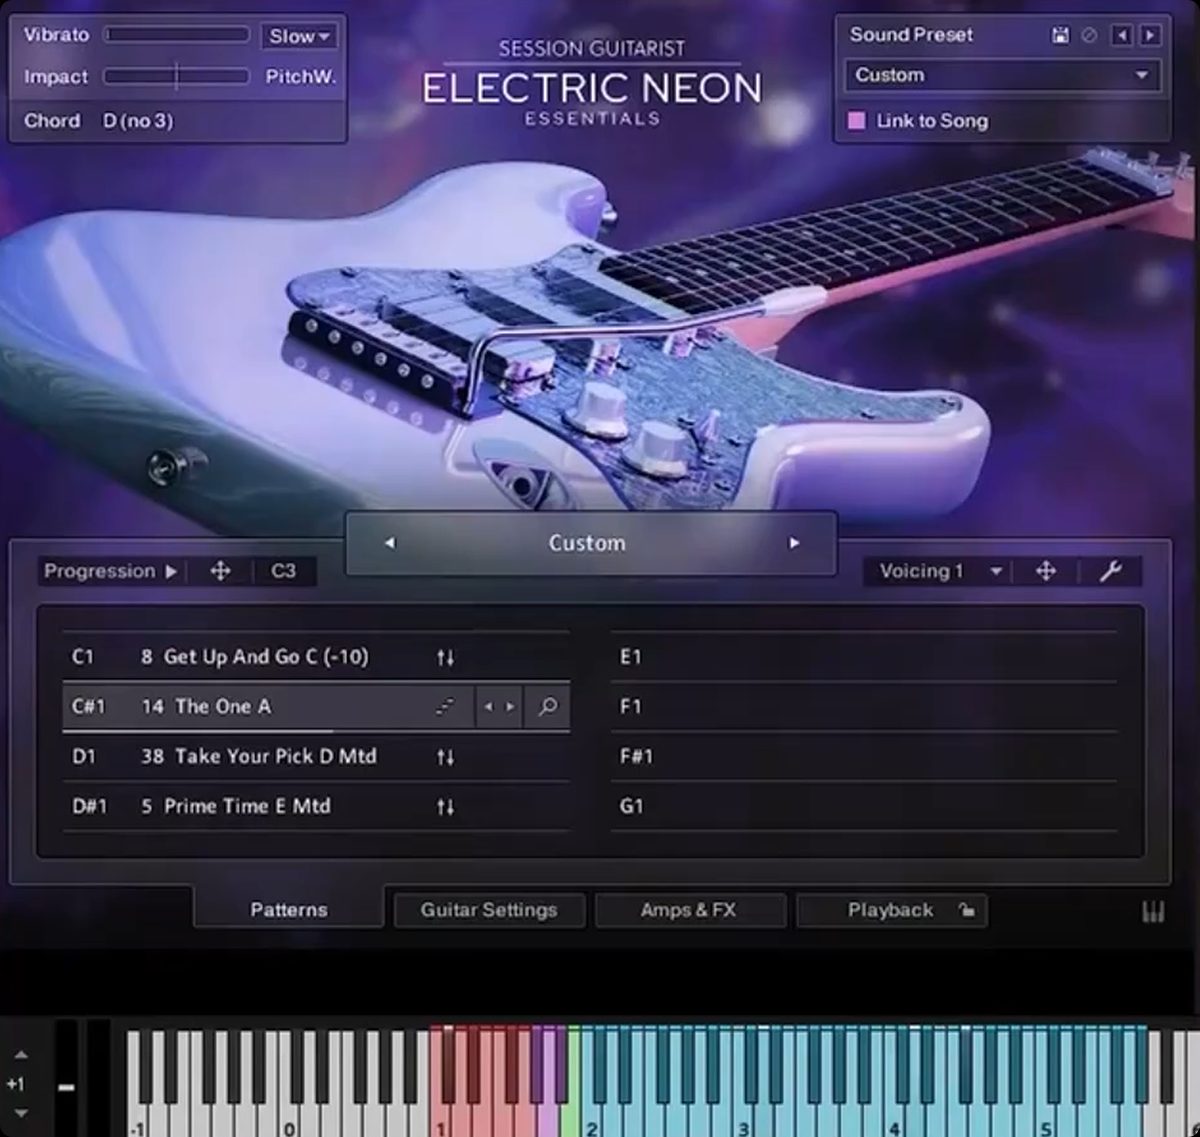This screenshot has width=1200, height=1137.
Task: Click octave shift down arrow
Action: pyautogui.click(x=21, y=1113)
